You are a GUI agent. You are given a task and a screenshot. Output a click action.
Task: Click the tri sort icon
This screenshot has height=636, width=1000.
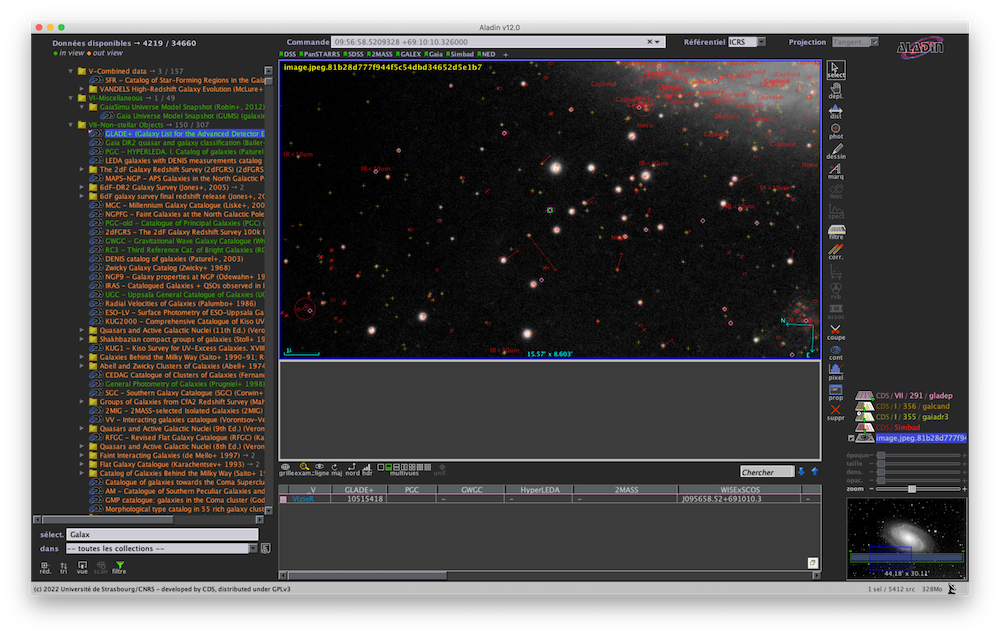[x=63, y=567]
